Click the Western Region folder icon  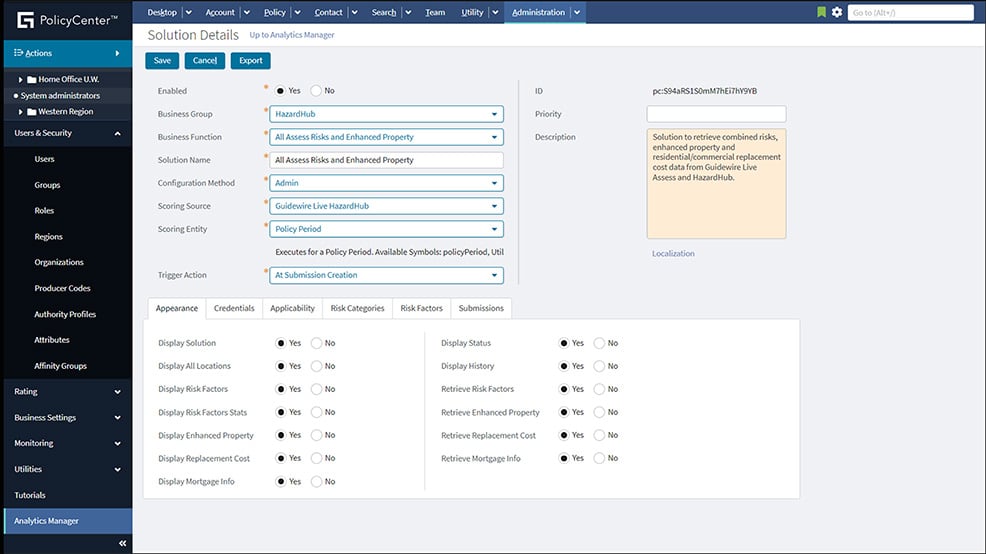[32, 112]
